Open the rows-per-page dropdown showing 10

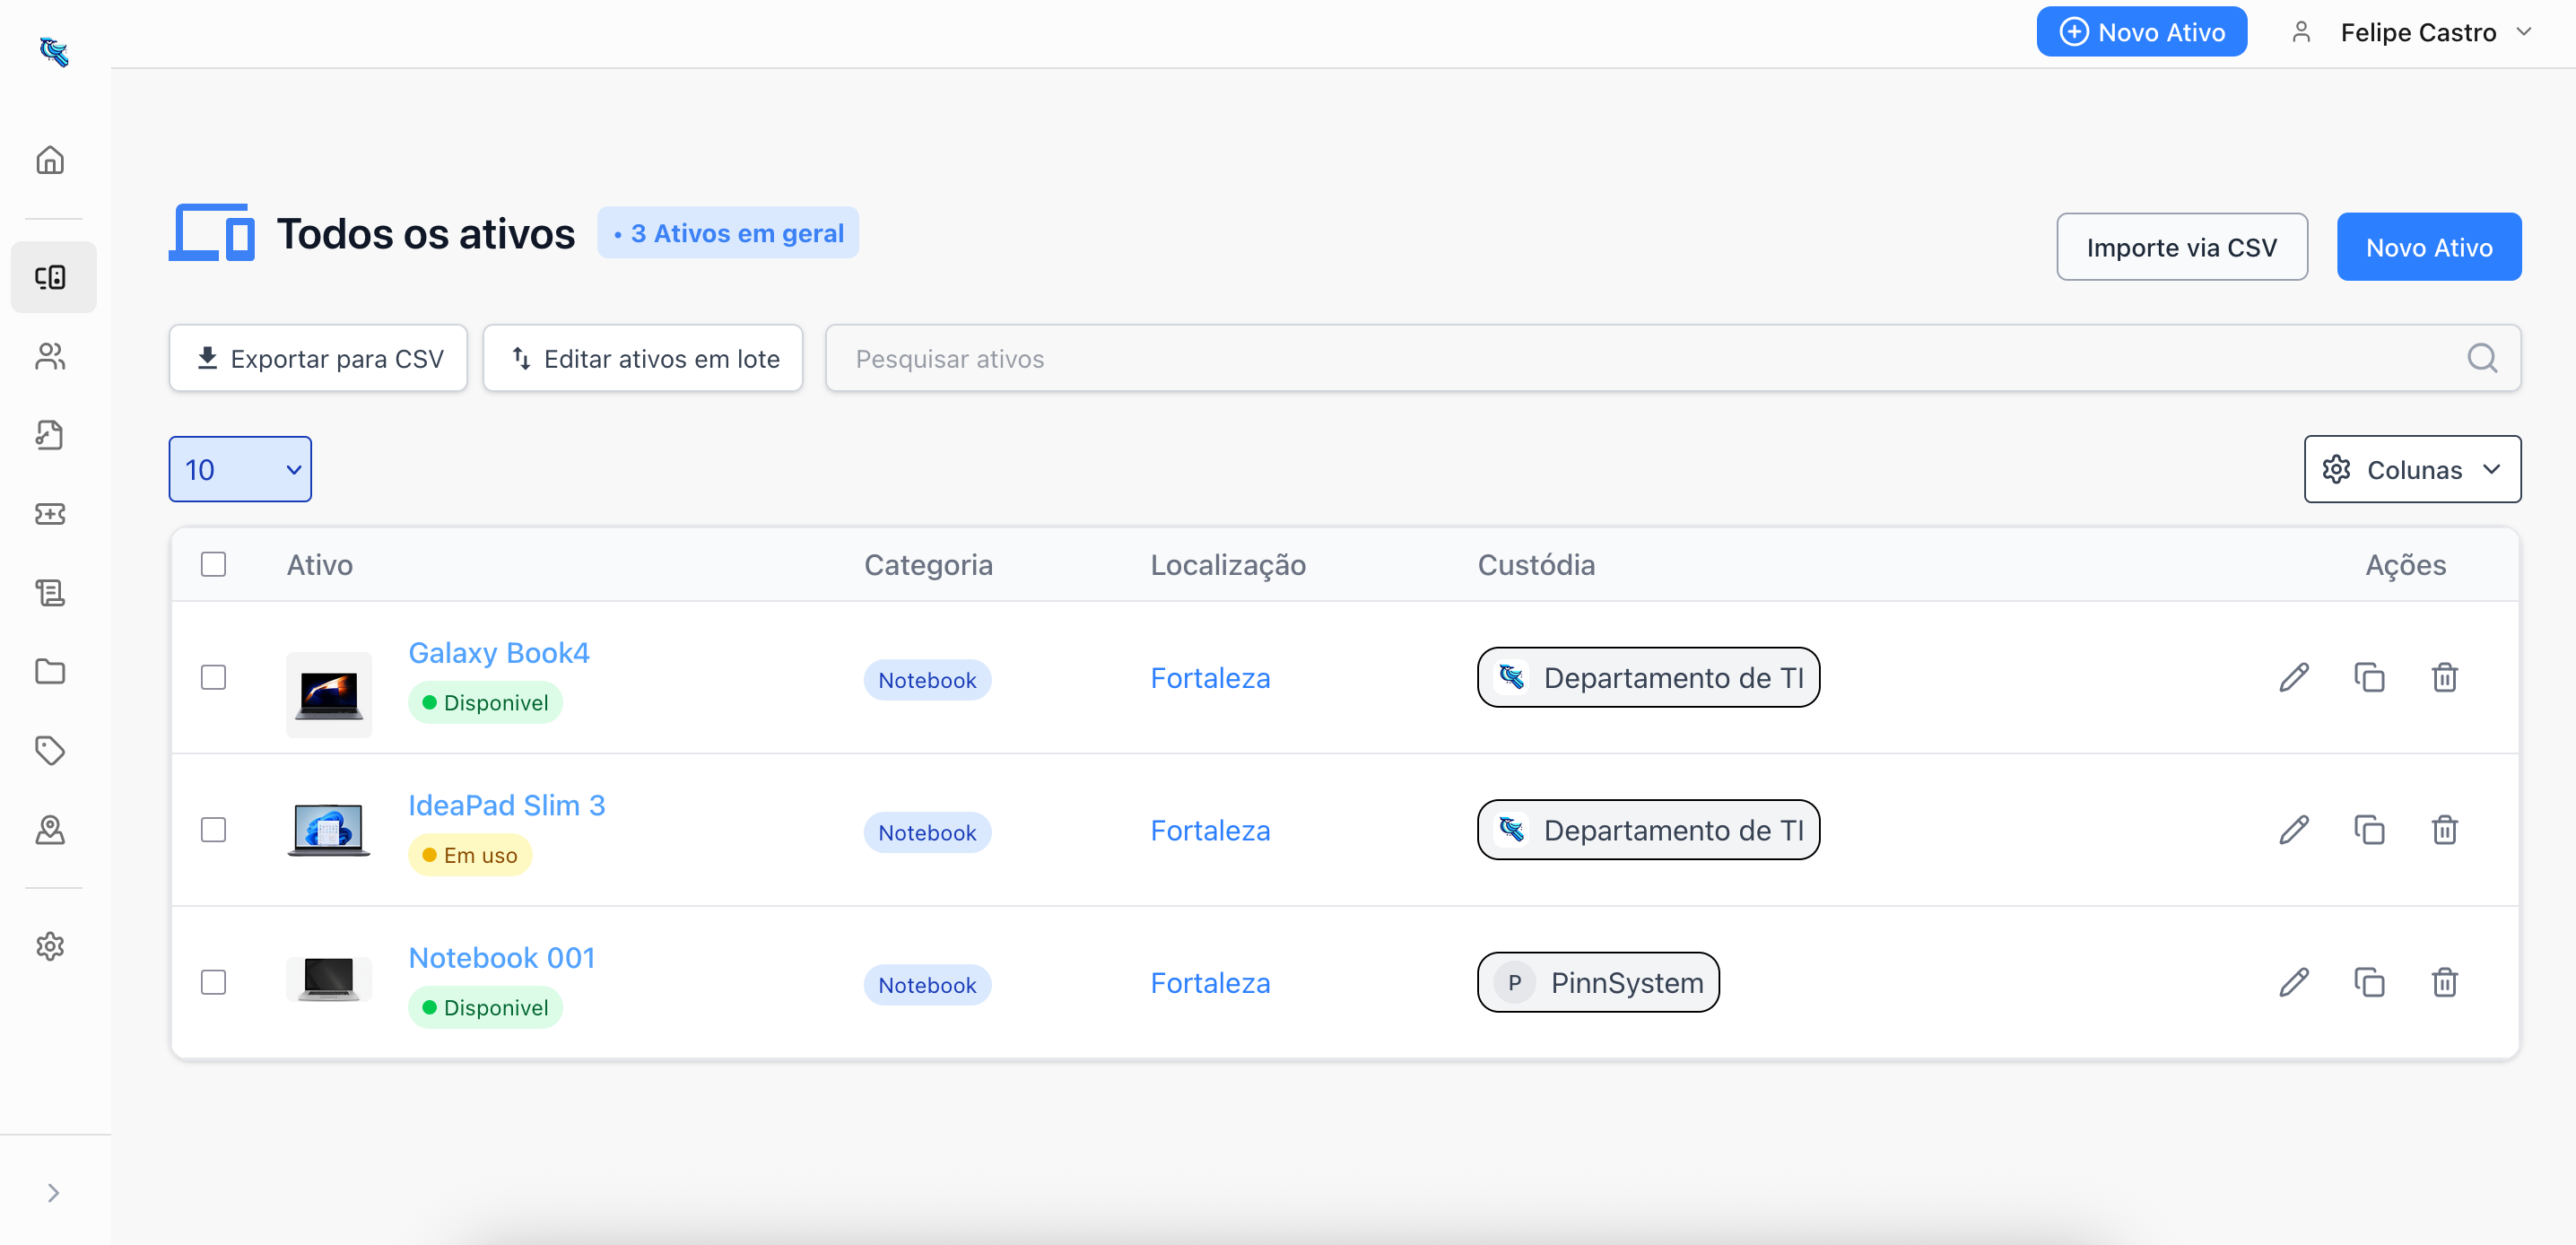(240, 469)
